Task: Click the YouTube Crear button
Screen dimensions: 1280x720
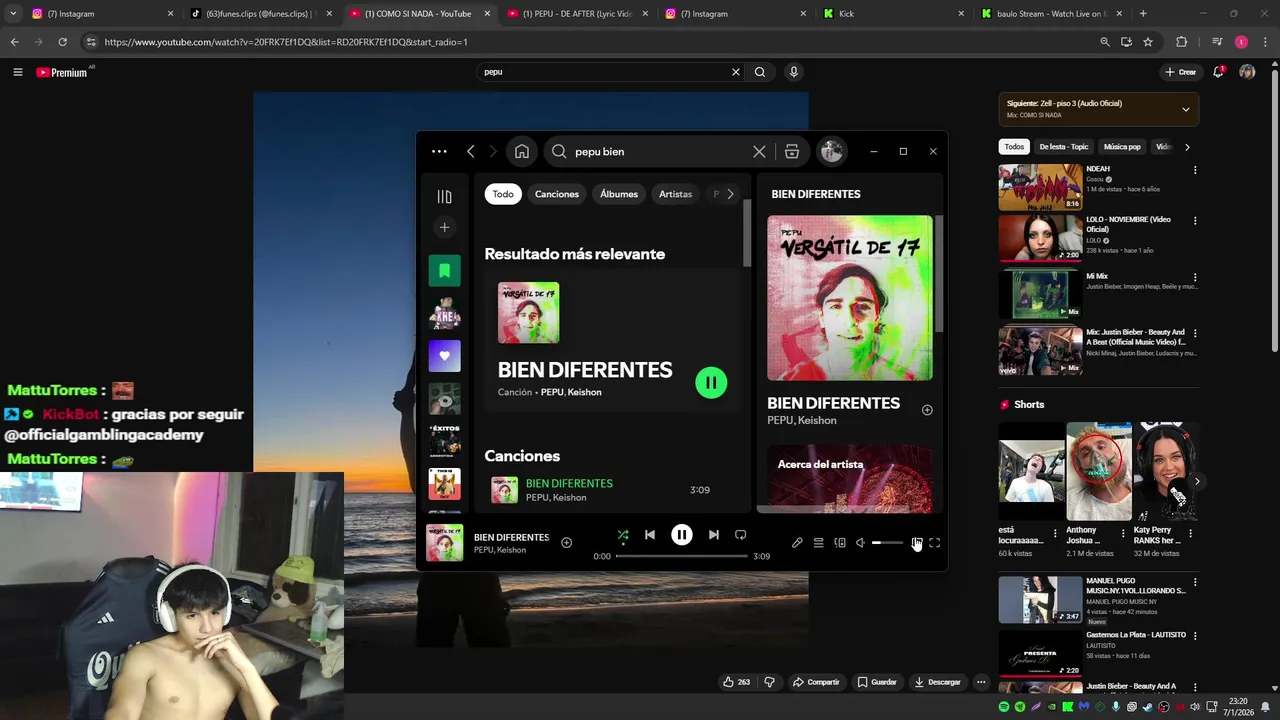Action: 1181,72
